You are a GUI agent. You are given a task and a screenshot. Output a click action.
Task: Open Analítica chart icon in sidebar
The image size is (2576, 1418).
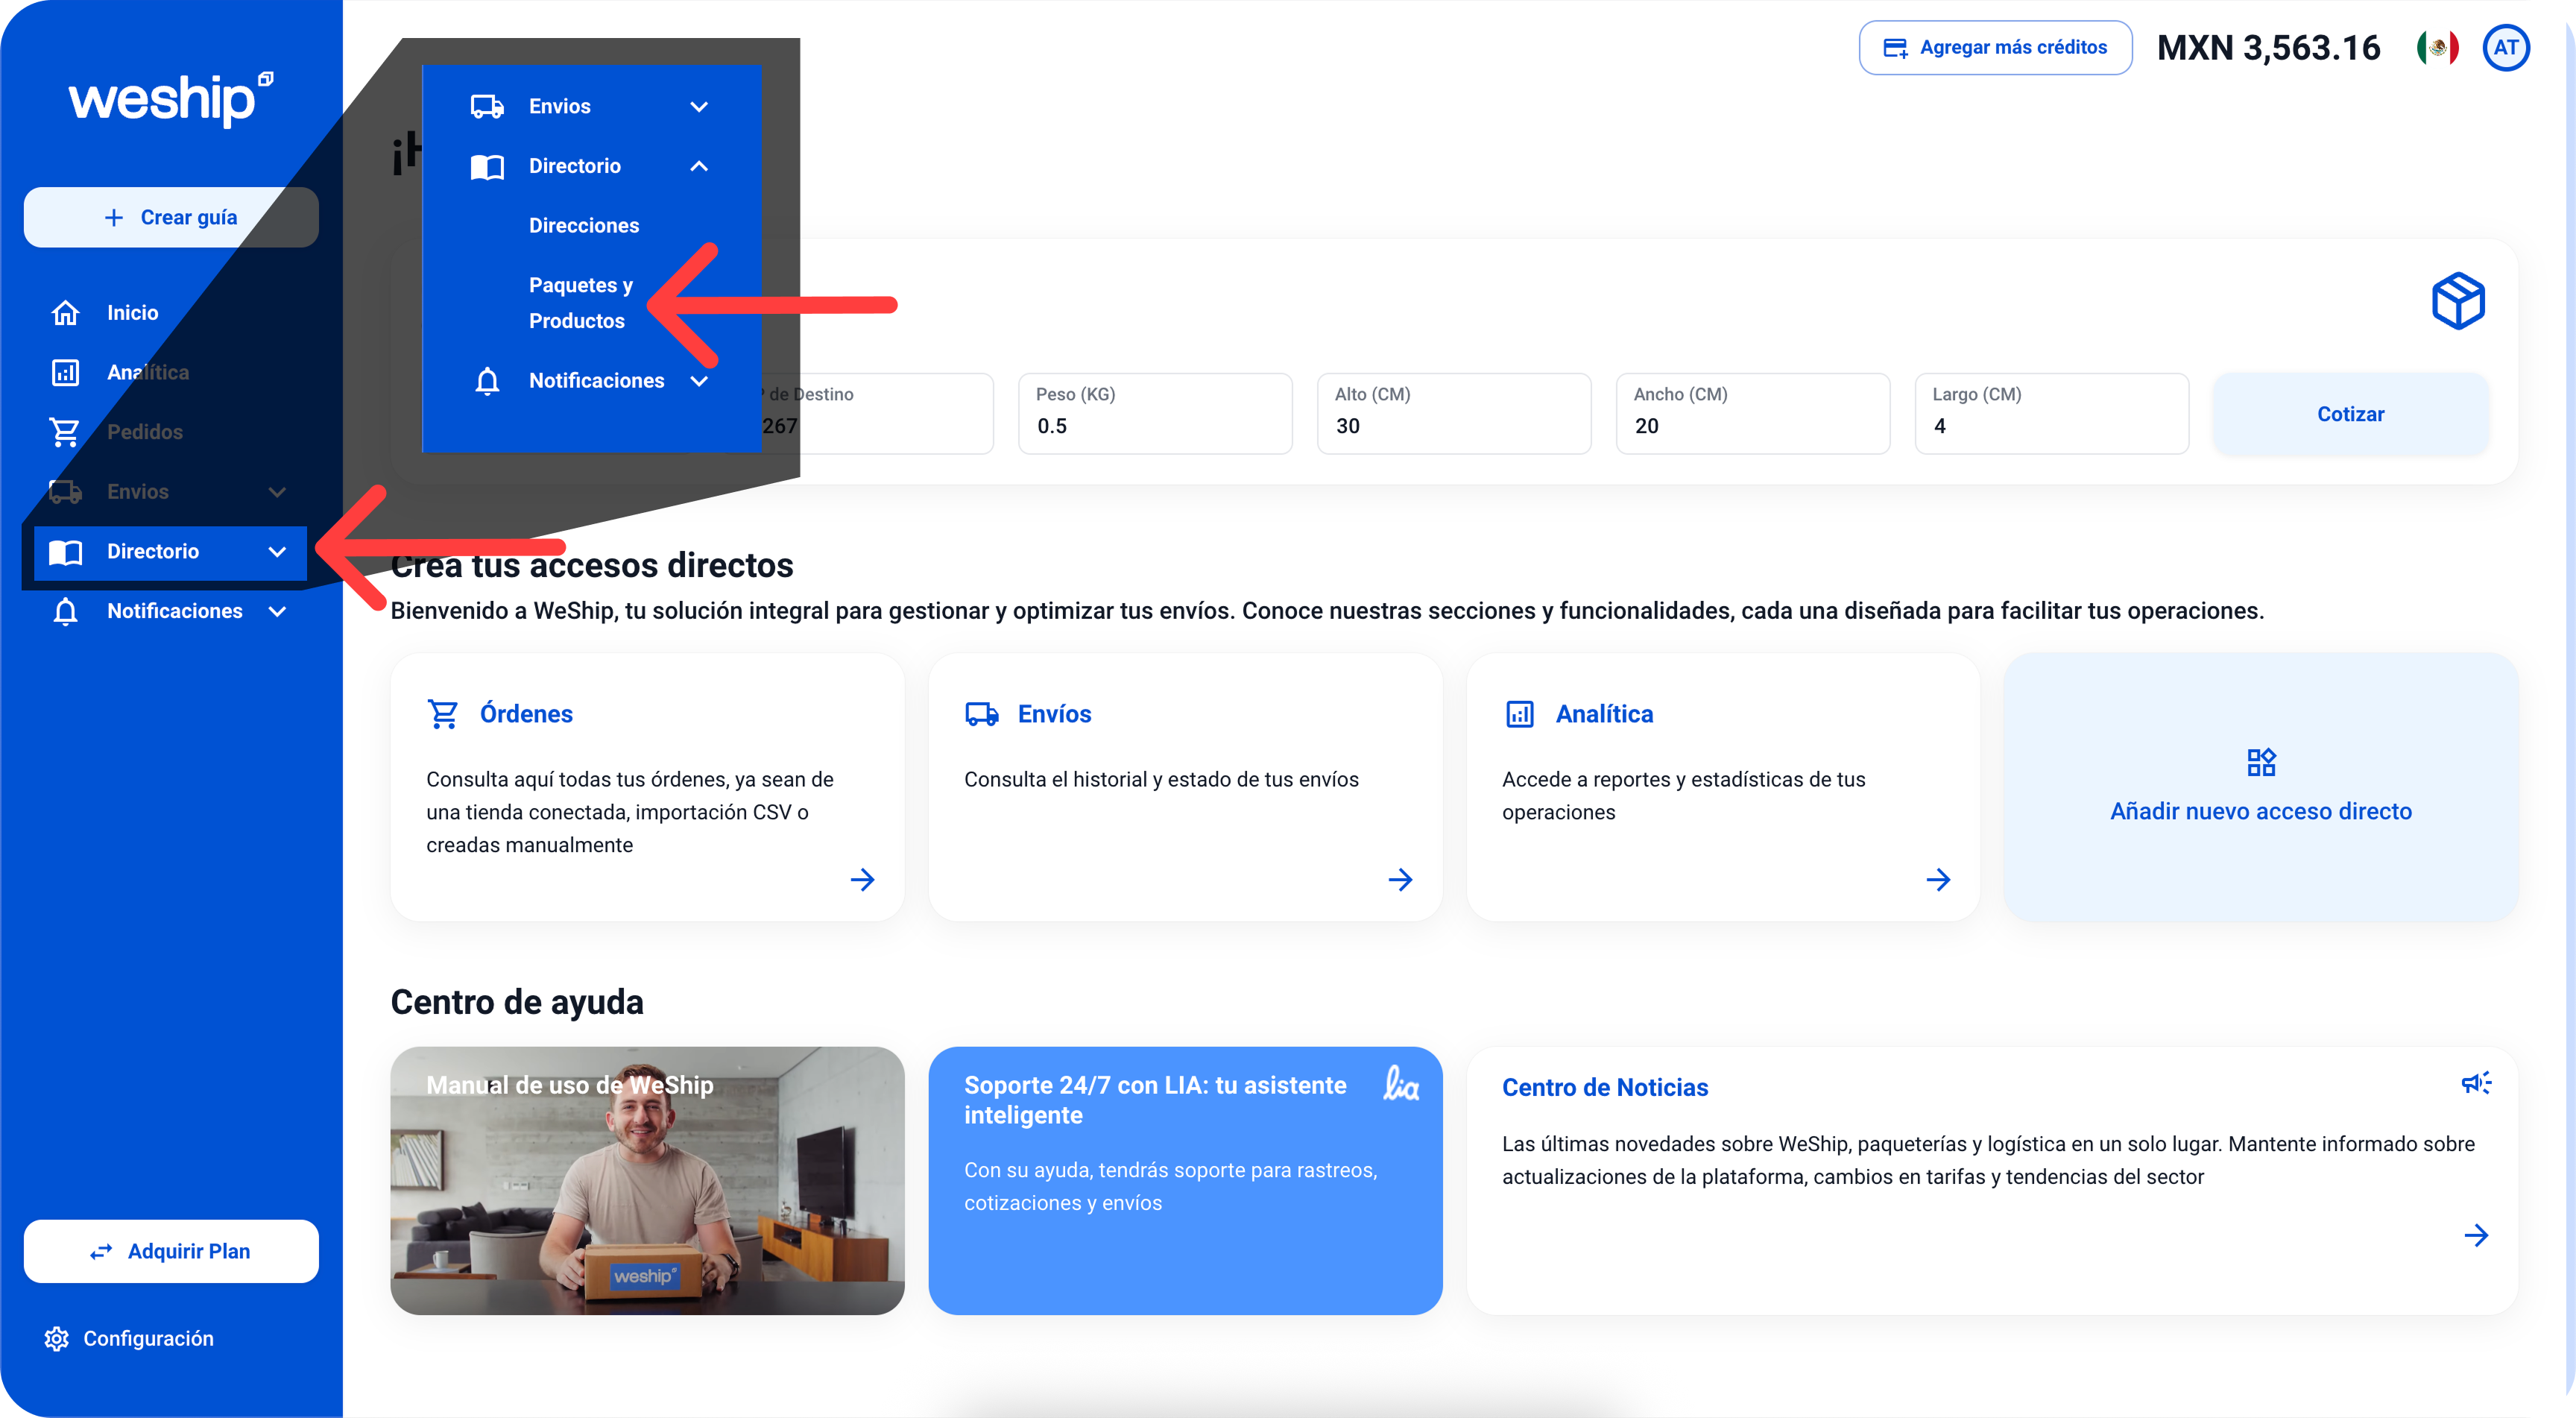click(x=65, y=372)
